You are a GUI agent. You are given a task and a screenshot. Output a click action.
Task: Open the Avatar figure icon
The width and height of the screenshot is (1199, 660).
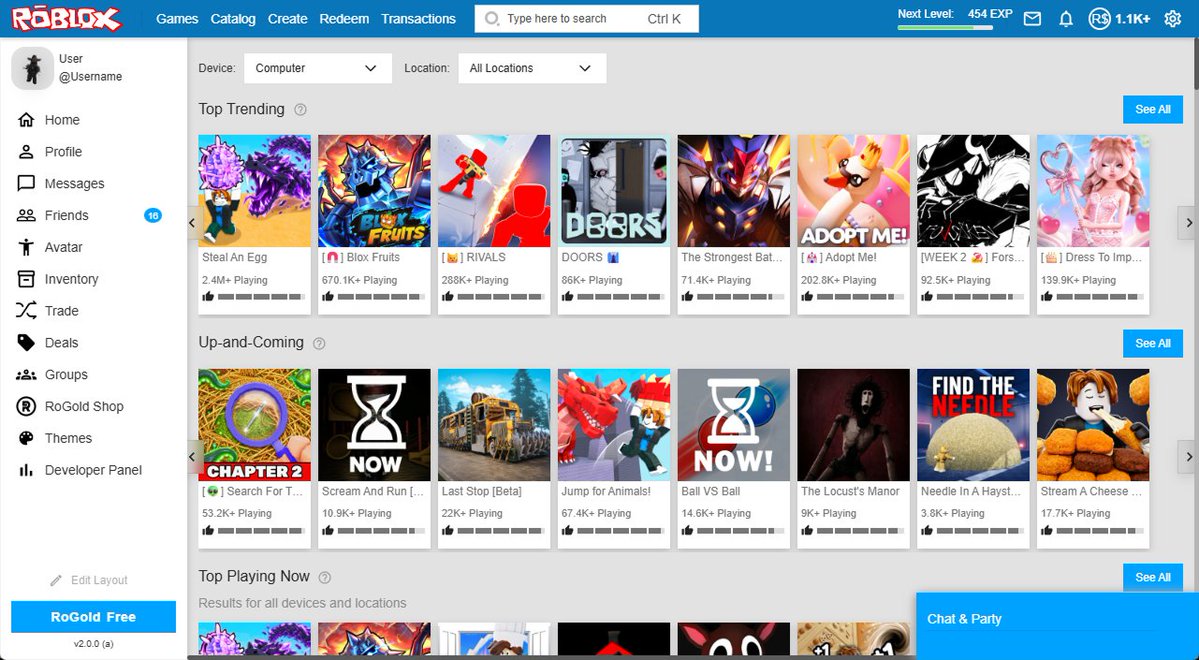[26, 247]
